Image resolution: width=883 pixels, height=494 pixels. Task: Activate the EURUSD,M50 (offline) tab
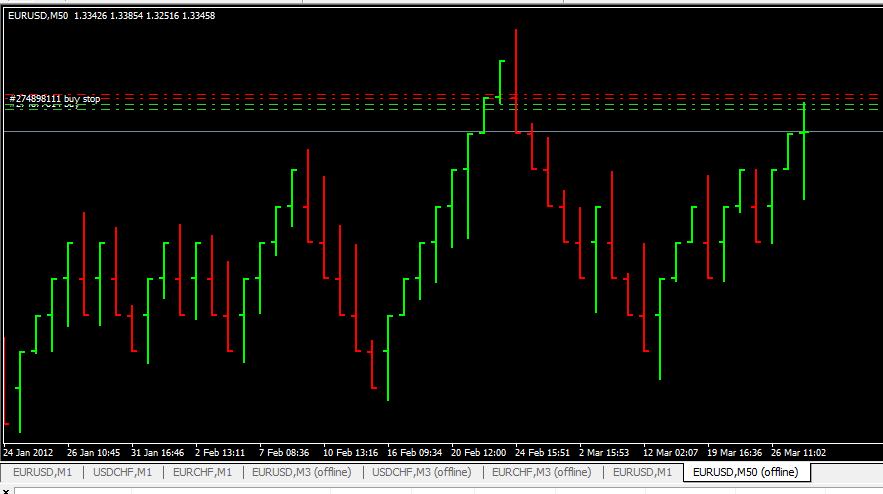(x=745, y=472)
